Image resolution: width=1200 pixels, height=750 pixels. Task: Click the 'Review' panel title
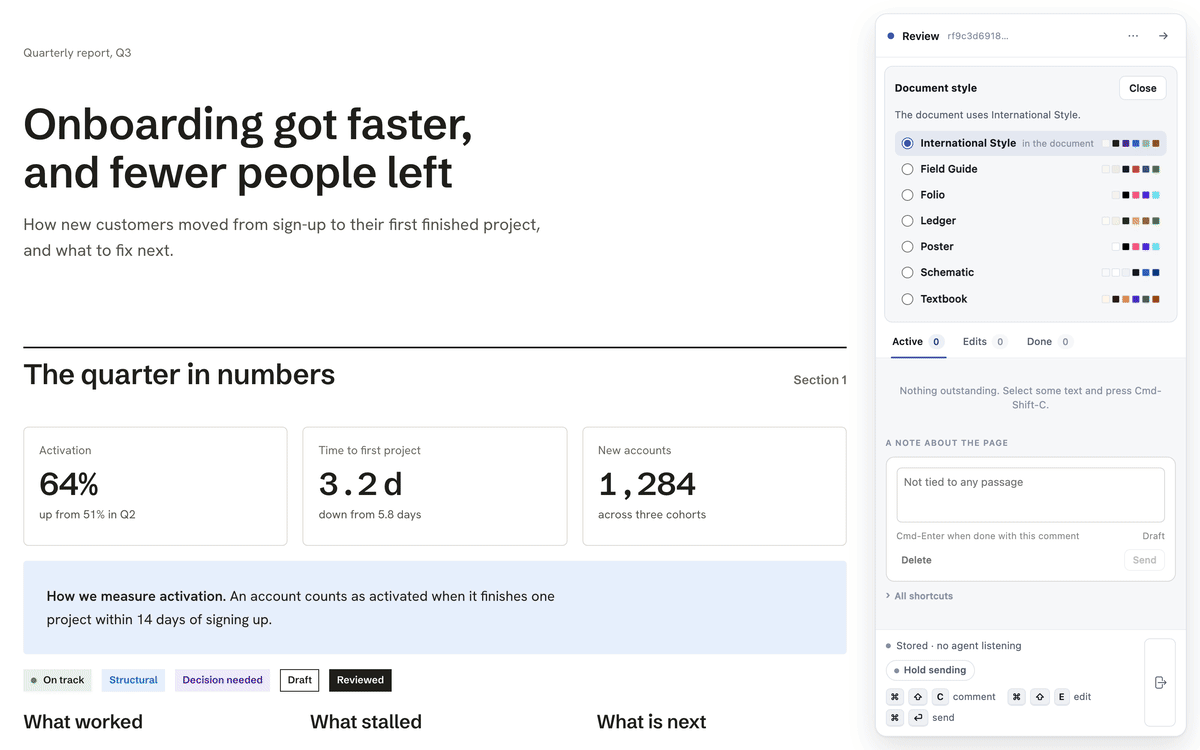click(x=920, y=36)
